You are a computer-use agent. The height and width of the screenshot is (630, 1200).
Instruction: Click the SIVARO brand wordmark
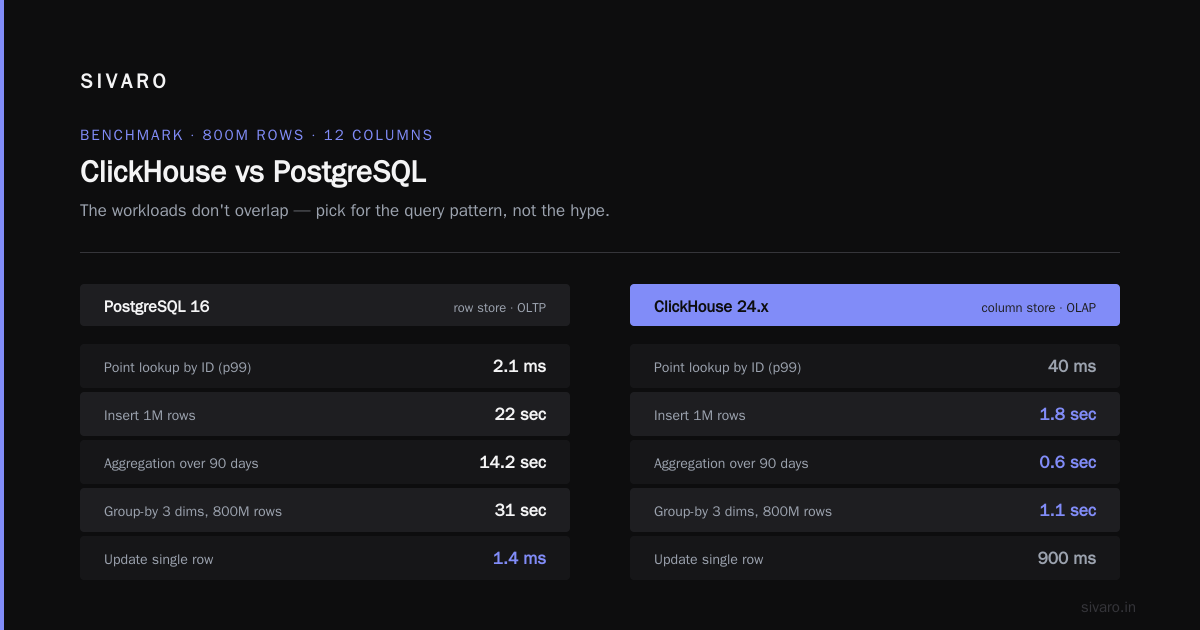pos(124,82)
